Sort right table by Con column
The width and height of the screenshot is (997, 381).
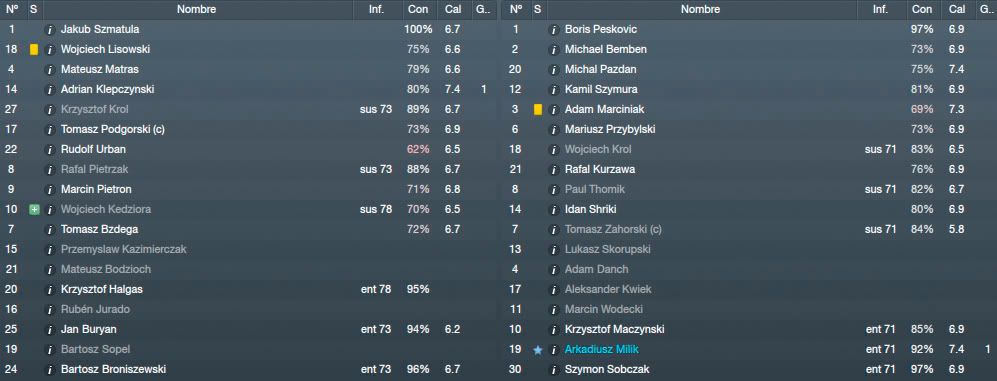click(x=922, y=10)
